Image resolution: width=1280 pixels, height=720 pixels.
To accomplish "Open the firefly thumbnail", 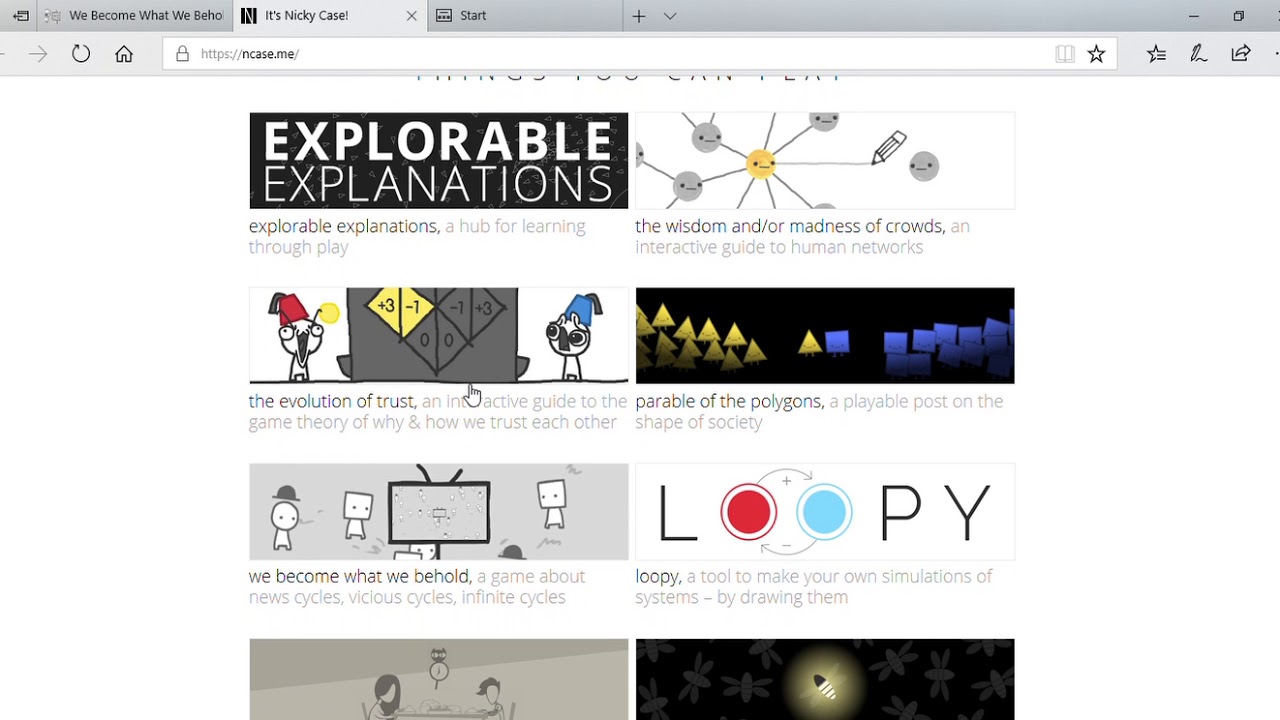I will point(825,679).
